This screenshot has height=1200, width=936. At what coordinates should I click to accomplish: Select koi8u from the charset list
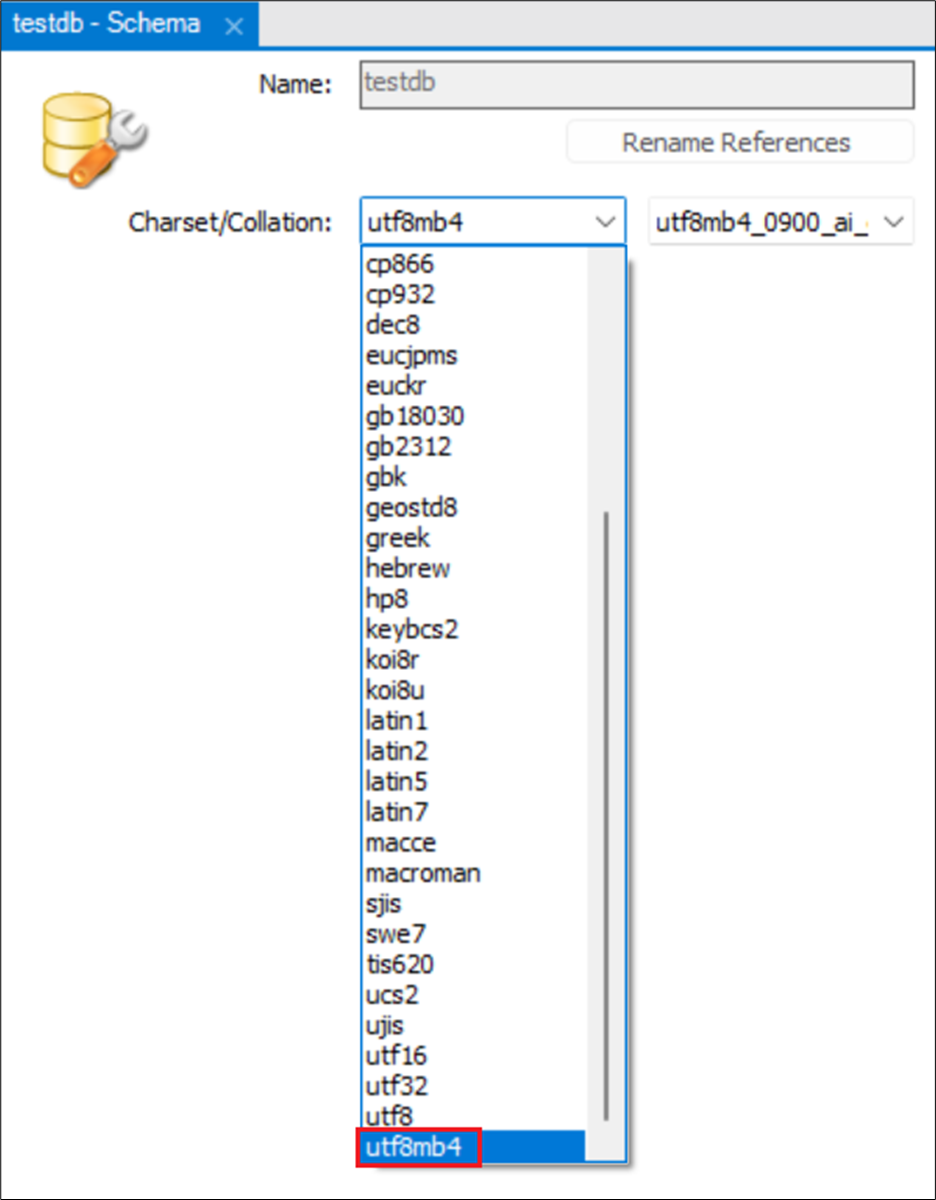click(x=472, y=690)
